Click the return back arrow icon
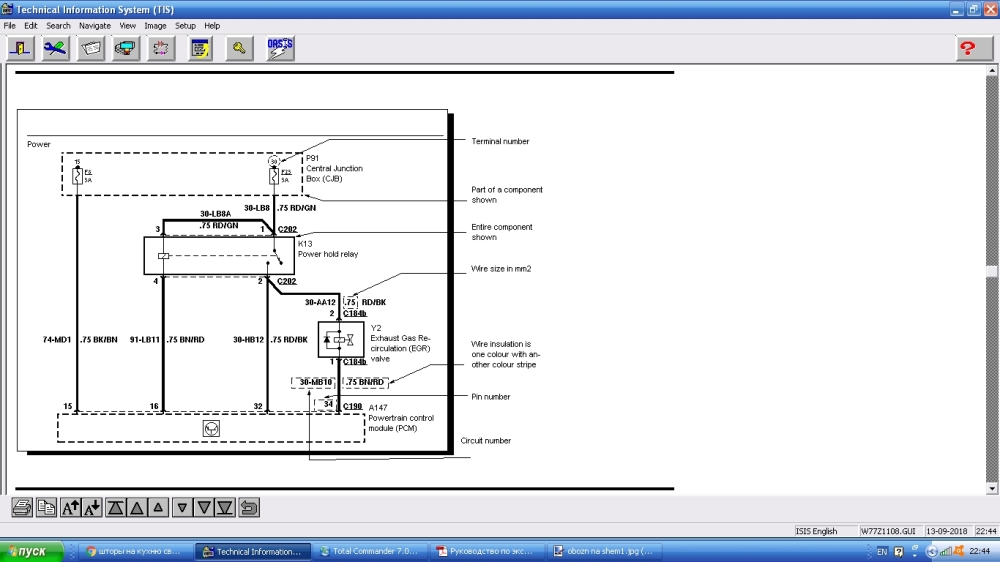 click(249, 508)
